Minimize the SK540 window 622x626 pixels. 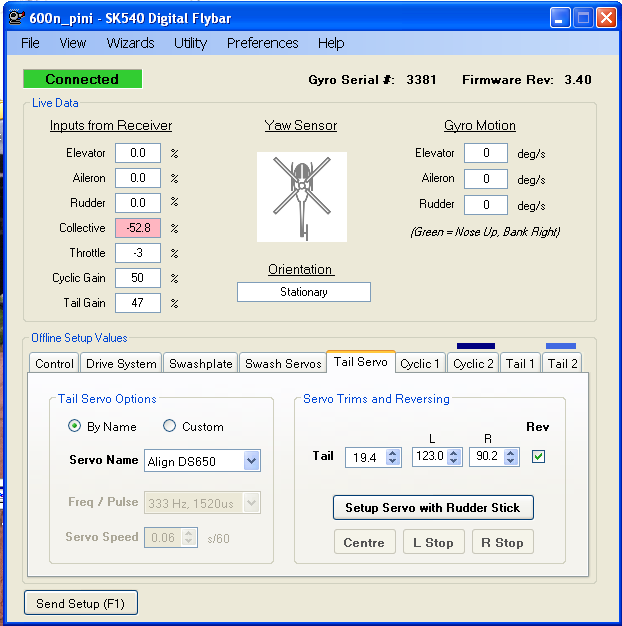tap(560, 18)
